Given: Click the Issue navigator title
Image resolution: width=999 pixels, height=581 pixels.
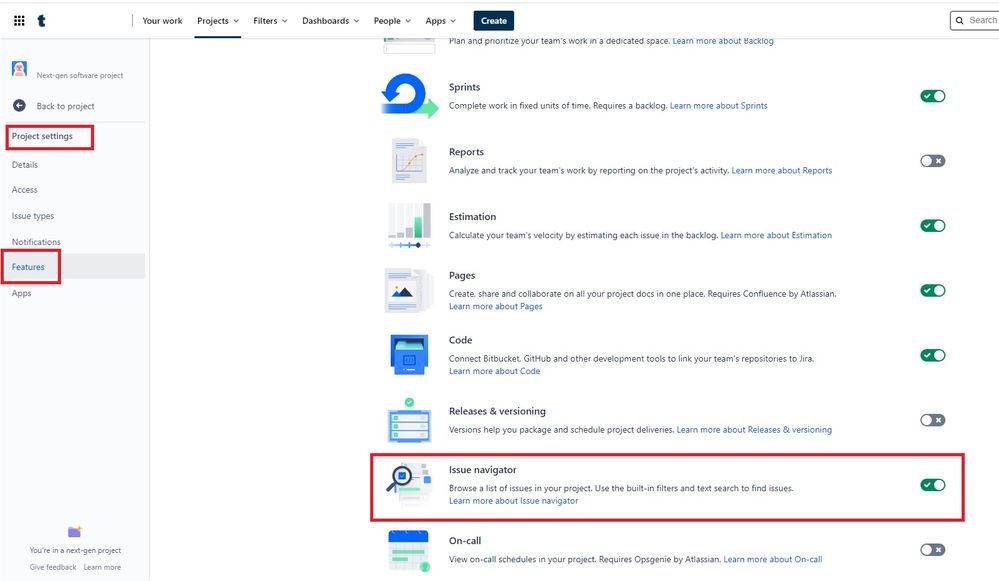Looking at the screenshot, I should coord(482,470).
